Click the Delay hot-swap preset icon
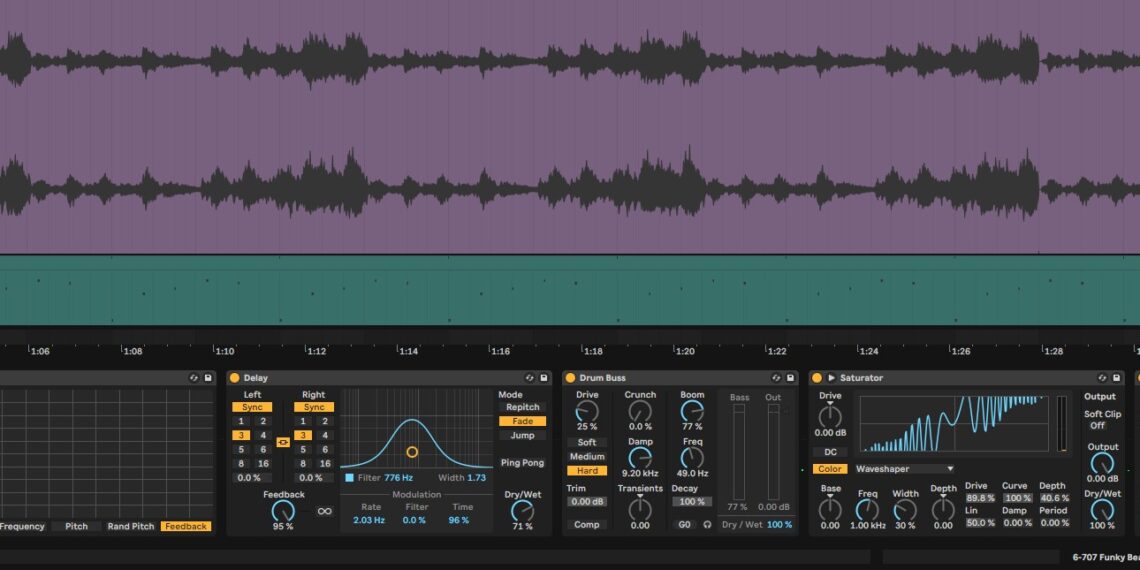 [529, 378]
